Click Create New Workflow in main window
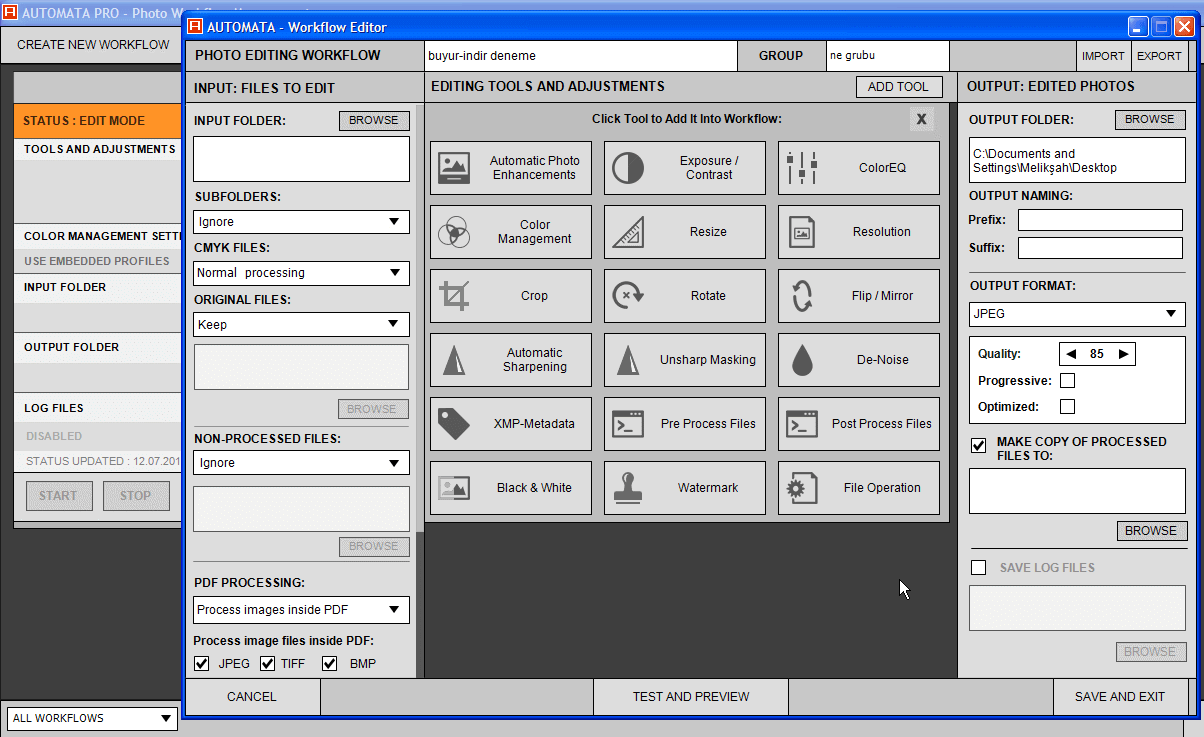The width and height of the screenshot is (1204, 737). pos(93,45)
